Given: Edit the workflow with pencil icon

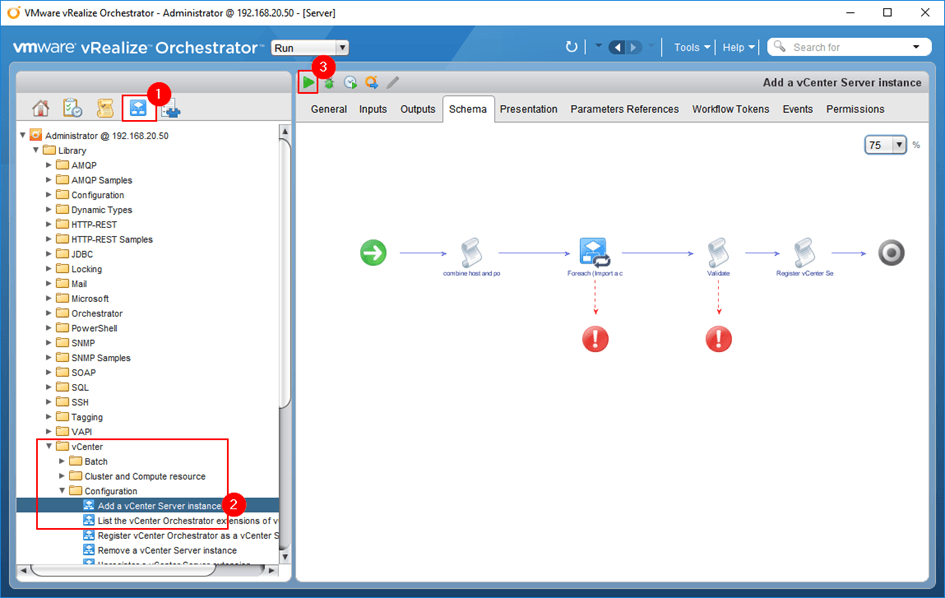Looking at the screenshot, I should [393, 83].
